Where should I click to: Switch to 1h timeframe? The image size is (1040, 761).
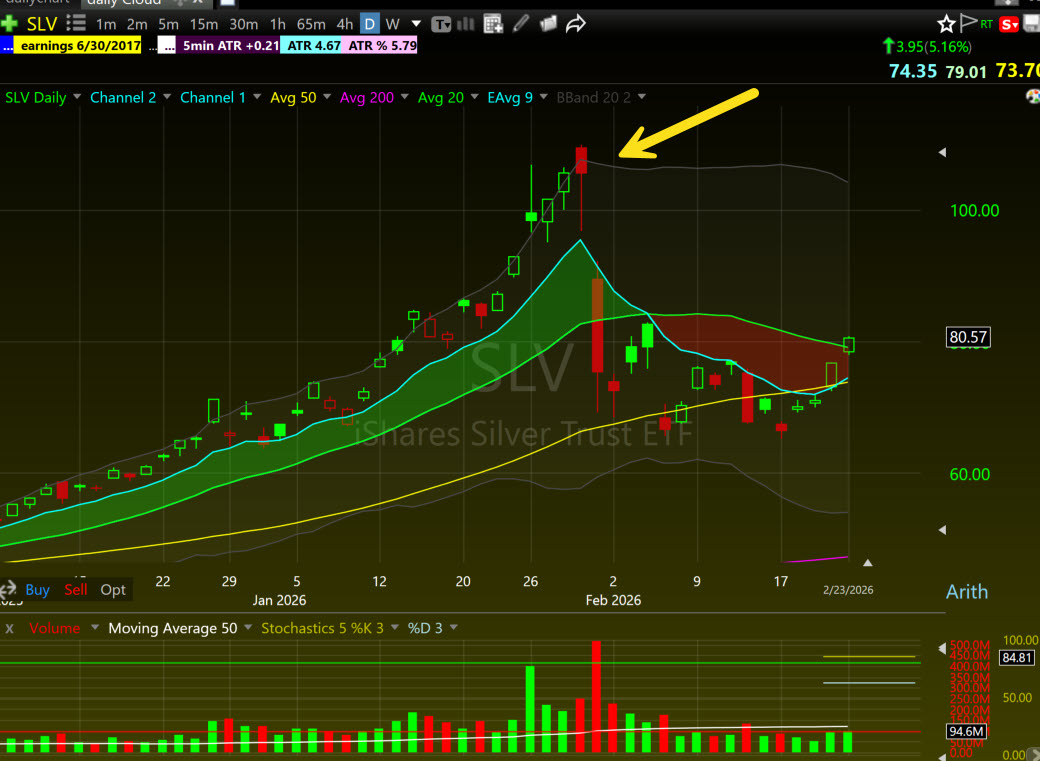pyautogui.click(x=277, y=25)
